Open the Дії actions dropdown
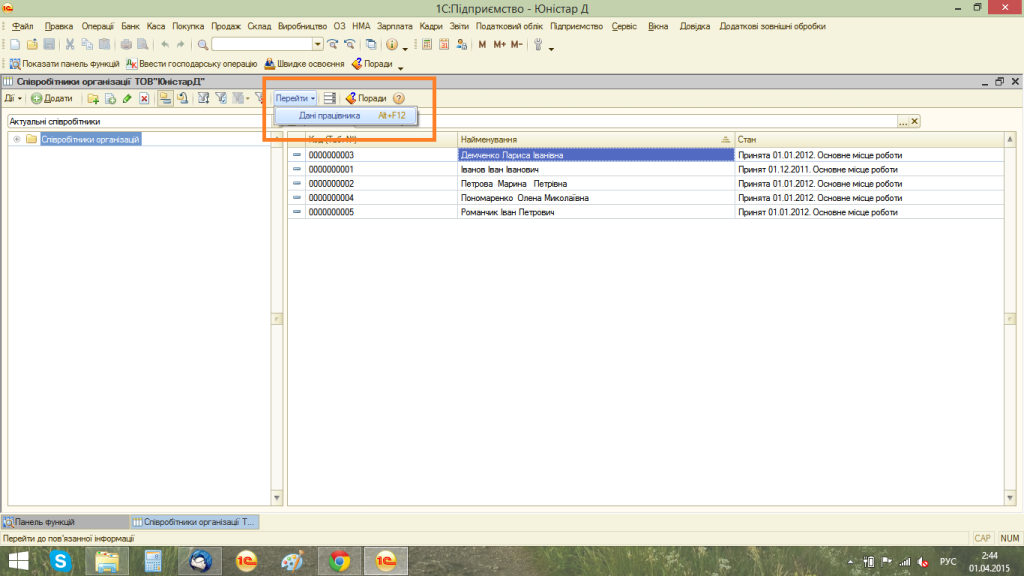 point(14,99)
